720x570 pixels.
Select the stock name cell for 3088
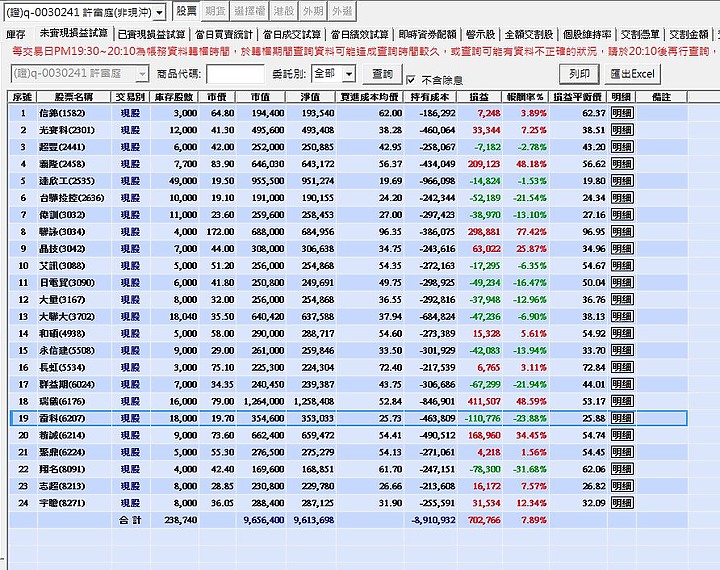74,266
